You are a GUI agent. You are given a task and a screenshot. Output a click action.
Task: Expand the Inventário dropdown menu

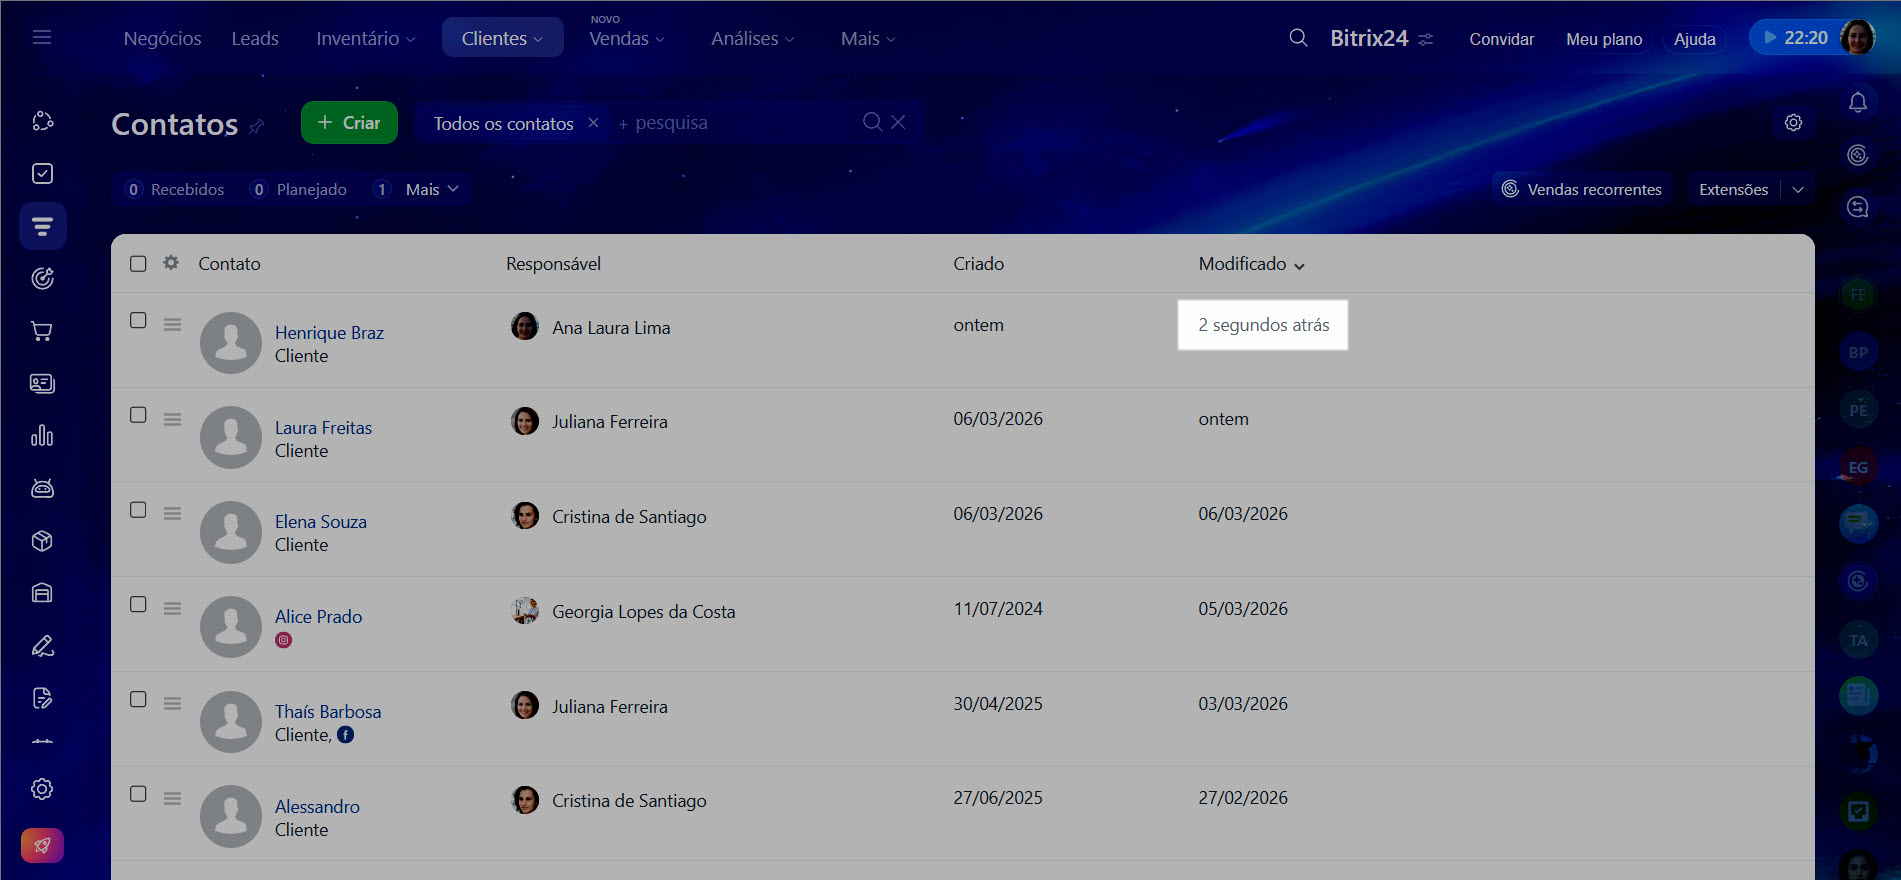(365, 38)
